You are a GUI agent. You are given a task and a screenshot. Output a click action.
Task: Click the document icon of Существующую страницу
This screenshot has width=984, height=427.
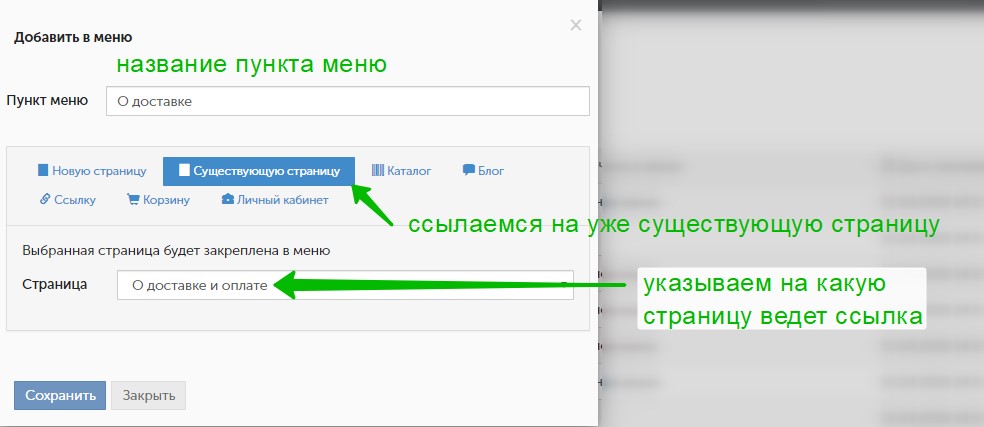[184, 171]
